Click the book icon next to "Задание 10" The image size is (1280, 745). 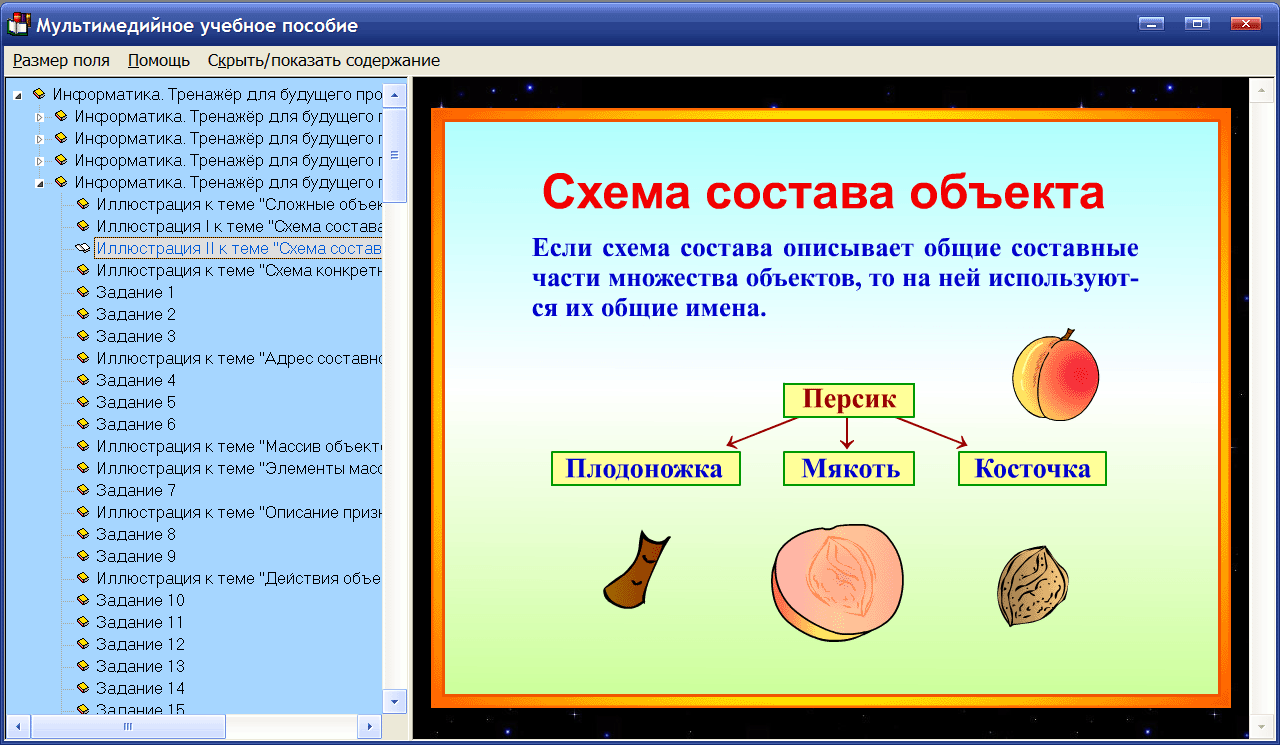[85, 600]
